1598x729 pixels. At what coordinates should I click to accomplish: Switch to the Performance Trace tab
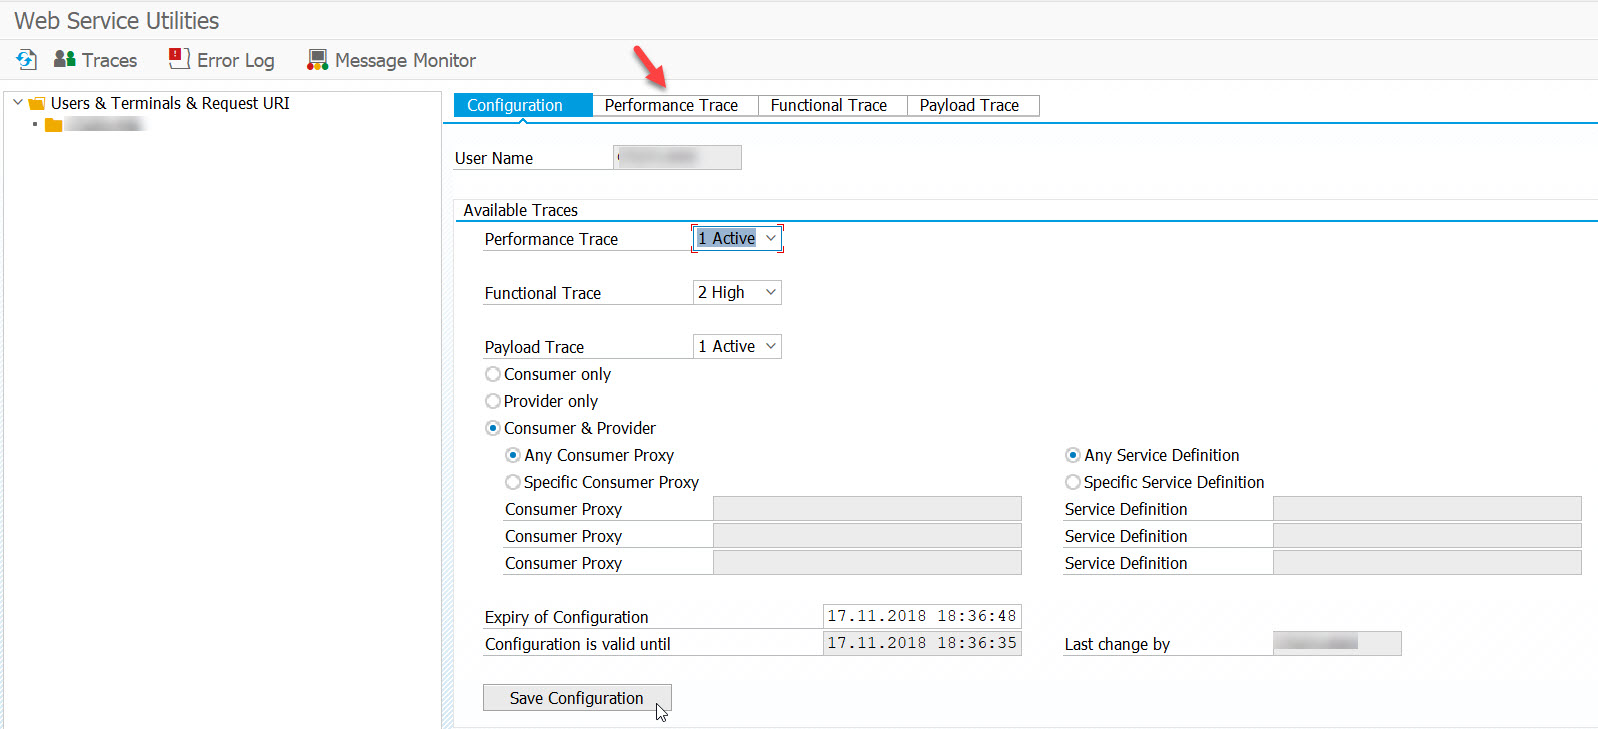pyautogui.click(x=675, y=105)
